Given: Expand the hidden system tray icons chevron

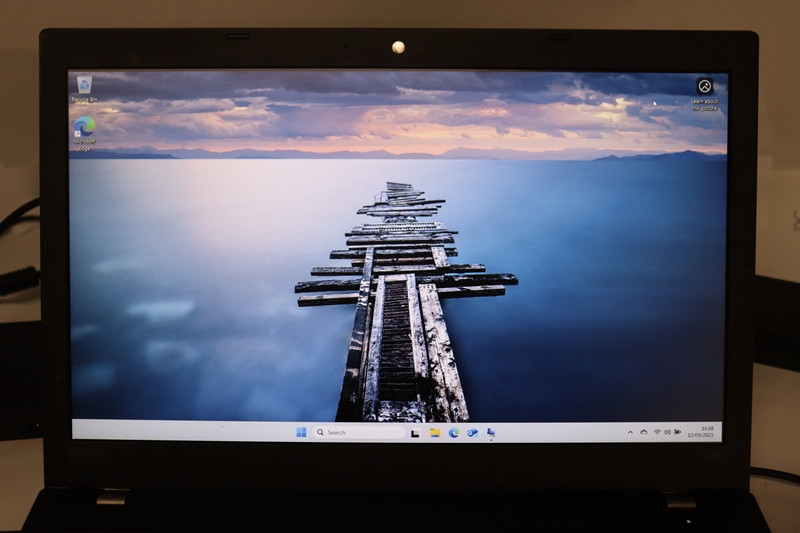Looking at the screenshot, I should [x=630, y=433].
